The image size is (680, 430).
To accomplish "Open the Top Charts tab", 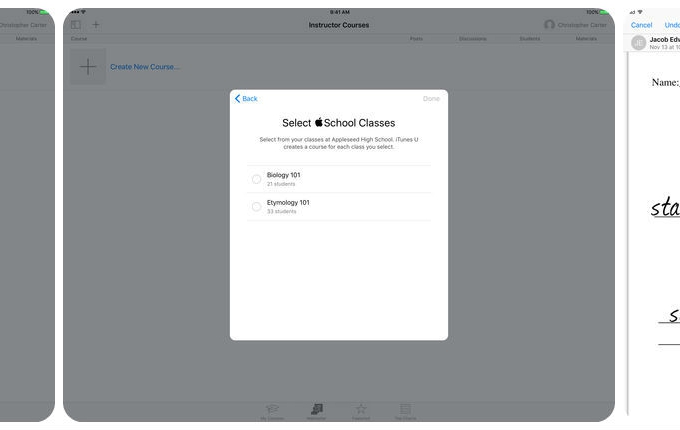I will tap(405, 411).
